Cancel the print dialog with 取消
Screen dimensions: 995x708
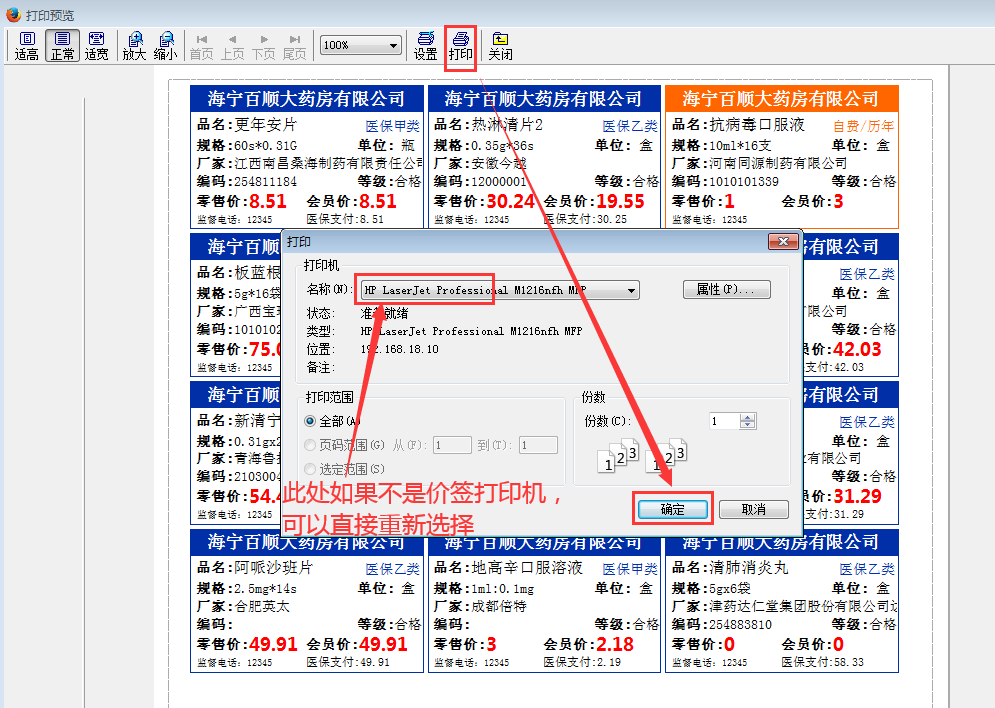(754, 509)
